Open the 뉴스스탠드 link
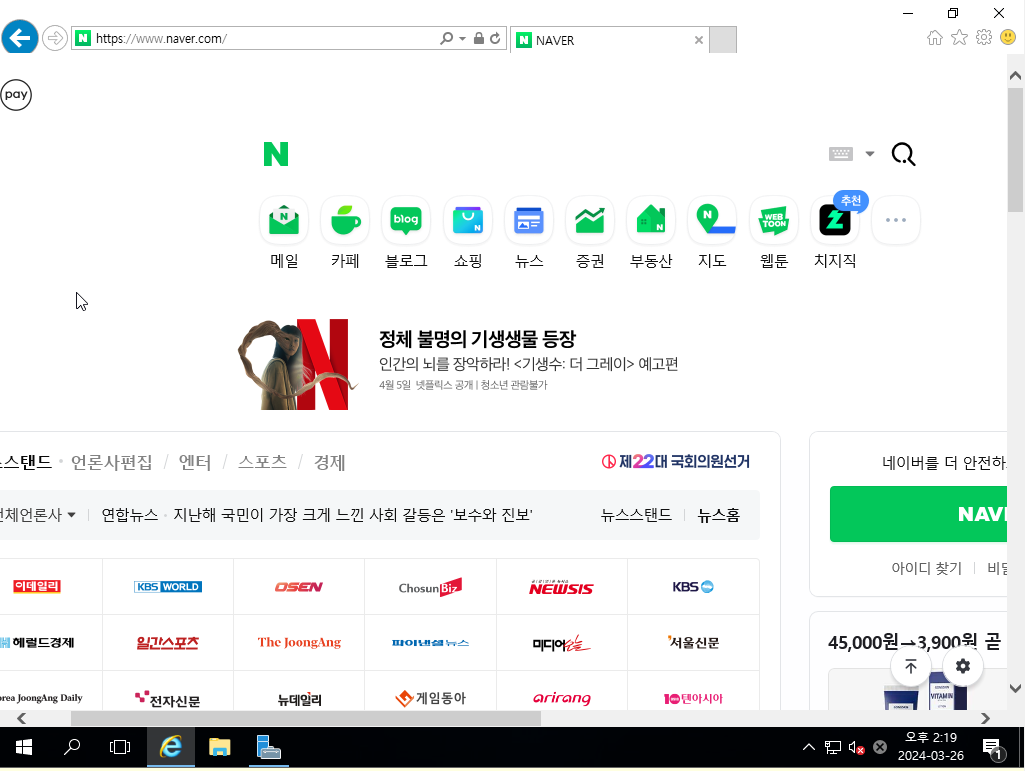1025x771 pixels. (x=636, y=515)
